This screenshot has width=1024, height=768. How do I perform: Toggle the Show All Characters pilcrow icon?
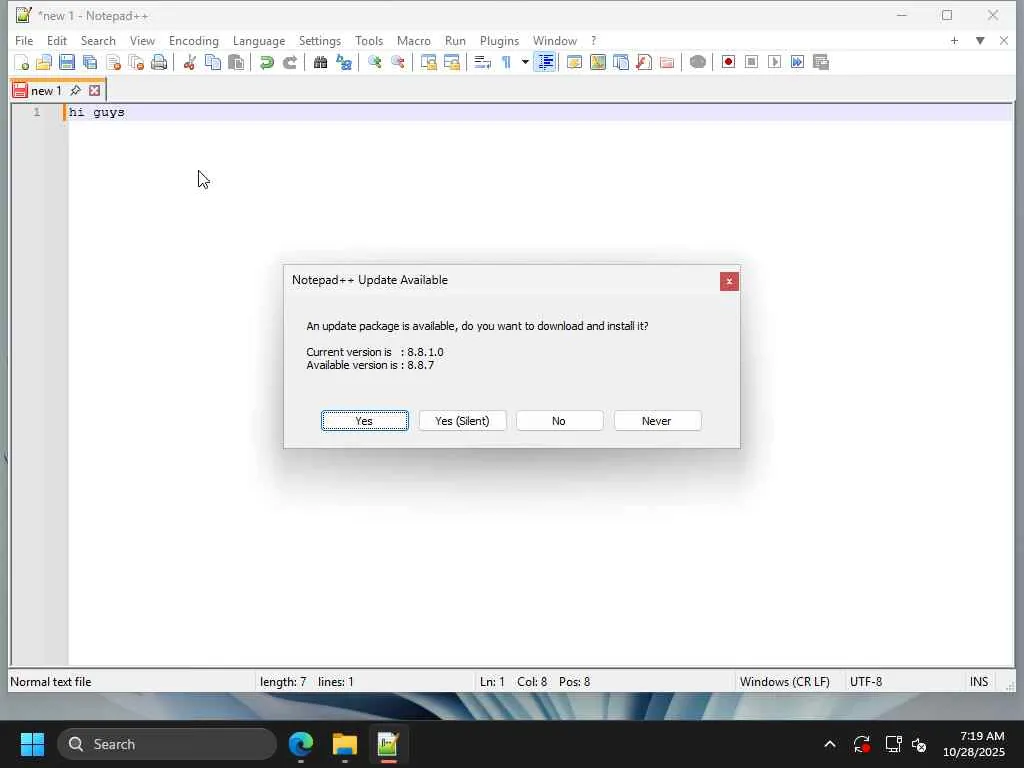(x=506, y=62)
